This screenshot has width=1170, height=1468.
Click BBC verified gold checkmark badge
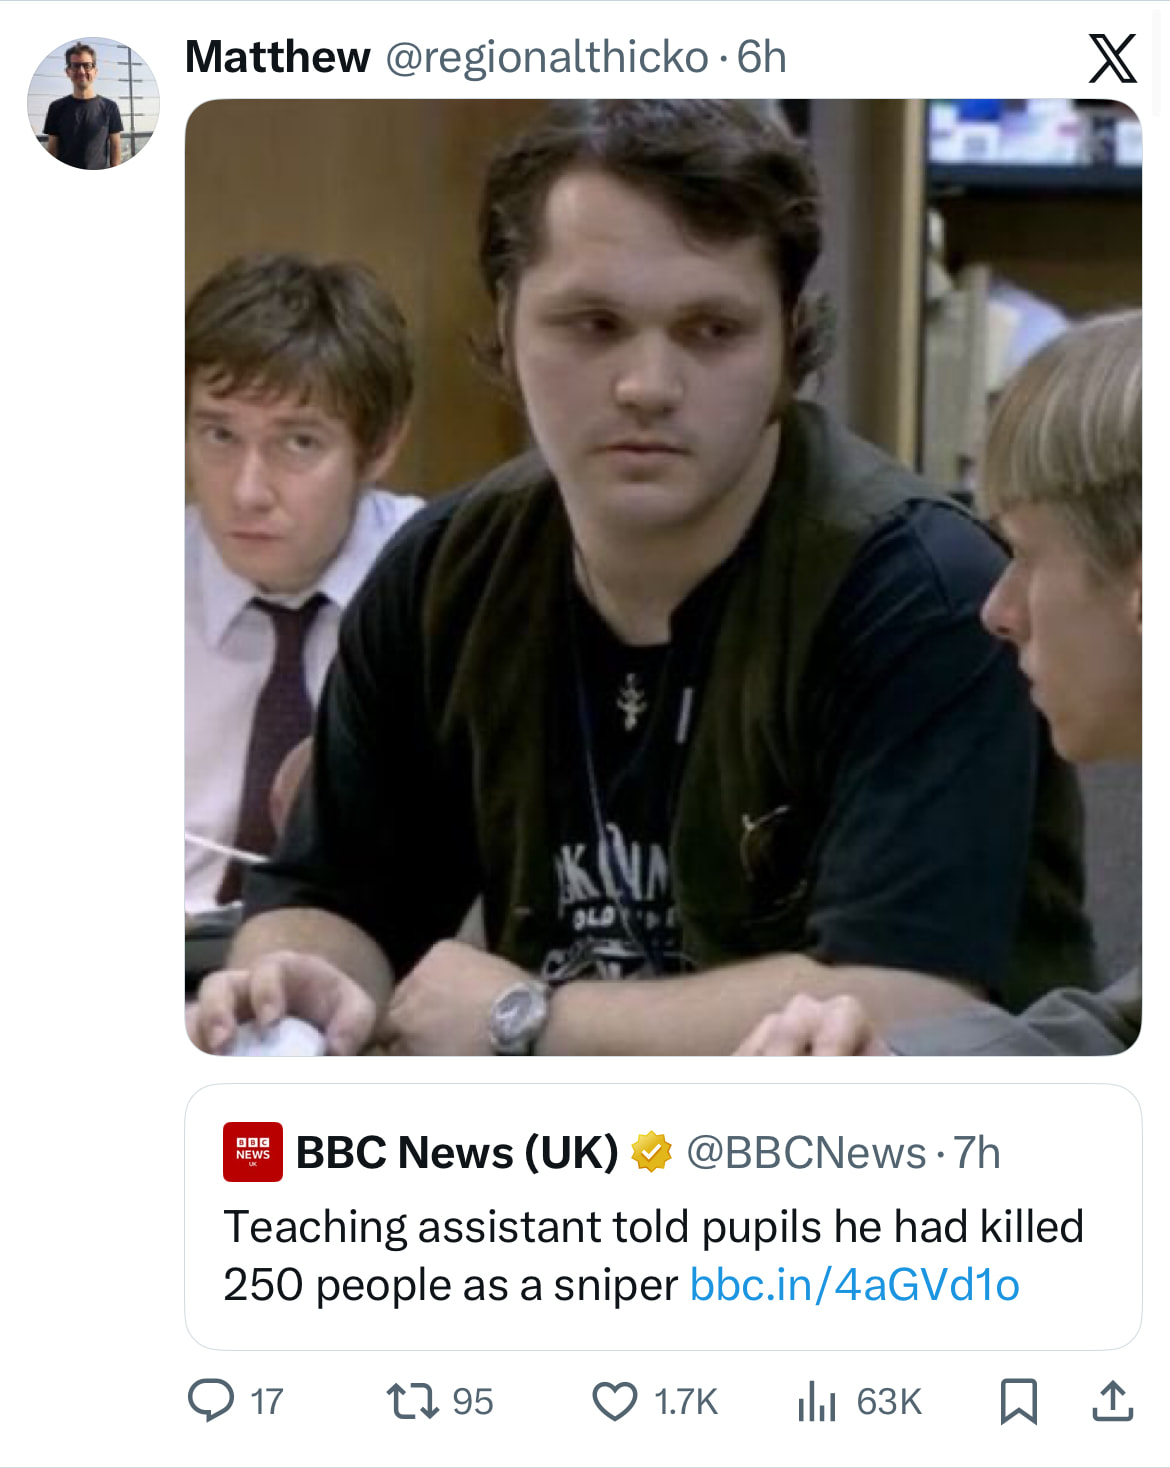pyautogui.click(x=651, y=1152)
